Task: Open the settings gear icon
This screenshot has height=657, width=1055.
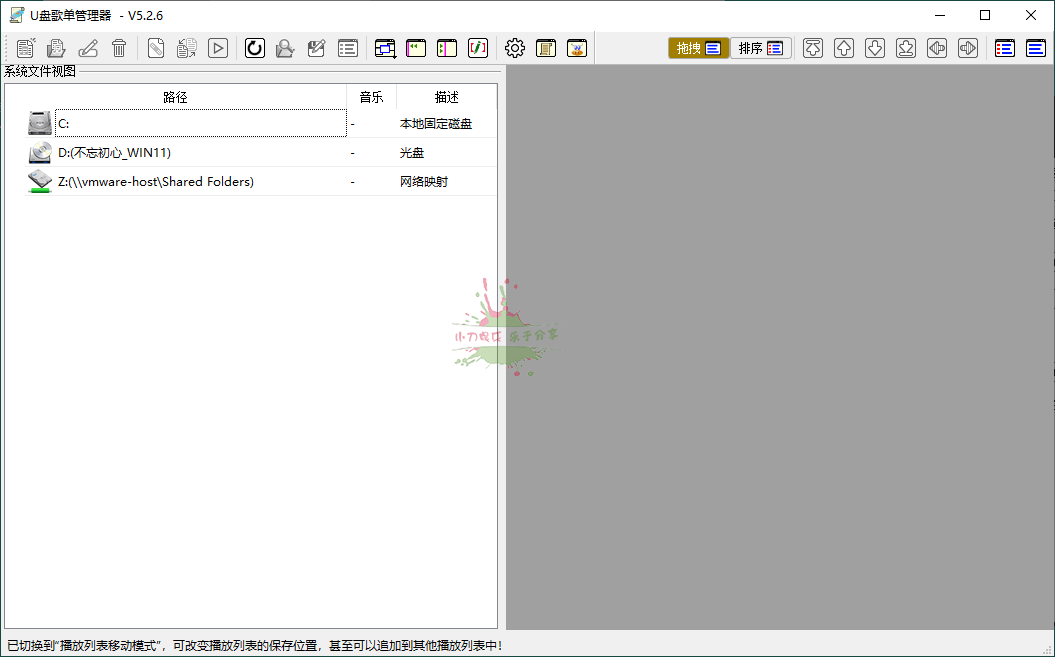Action: point(514,48)
